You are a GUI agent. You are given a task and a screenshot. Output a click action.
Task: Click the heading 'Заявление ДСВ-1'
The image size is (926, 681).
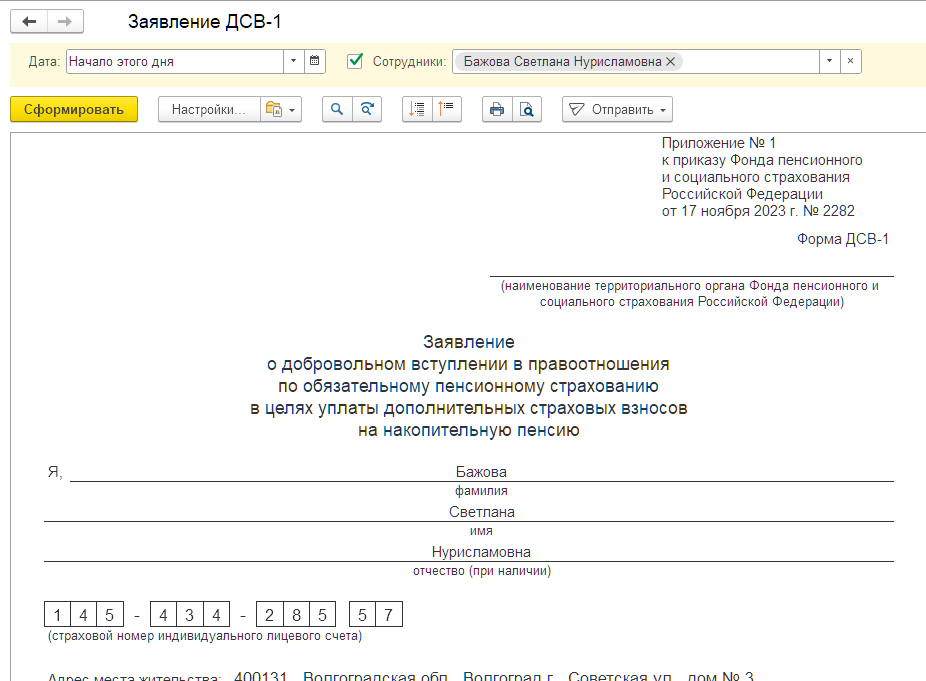204,22
